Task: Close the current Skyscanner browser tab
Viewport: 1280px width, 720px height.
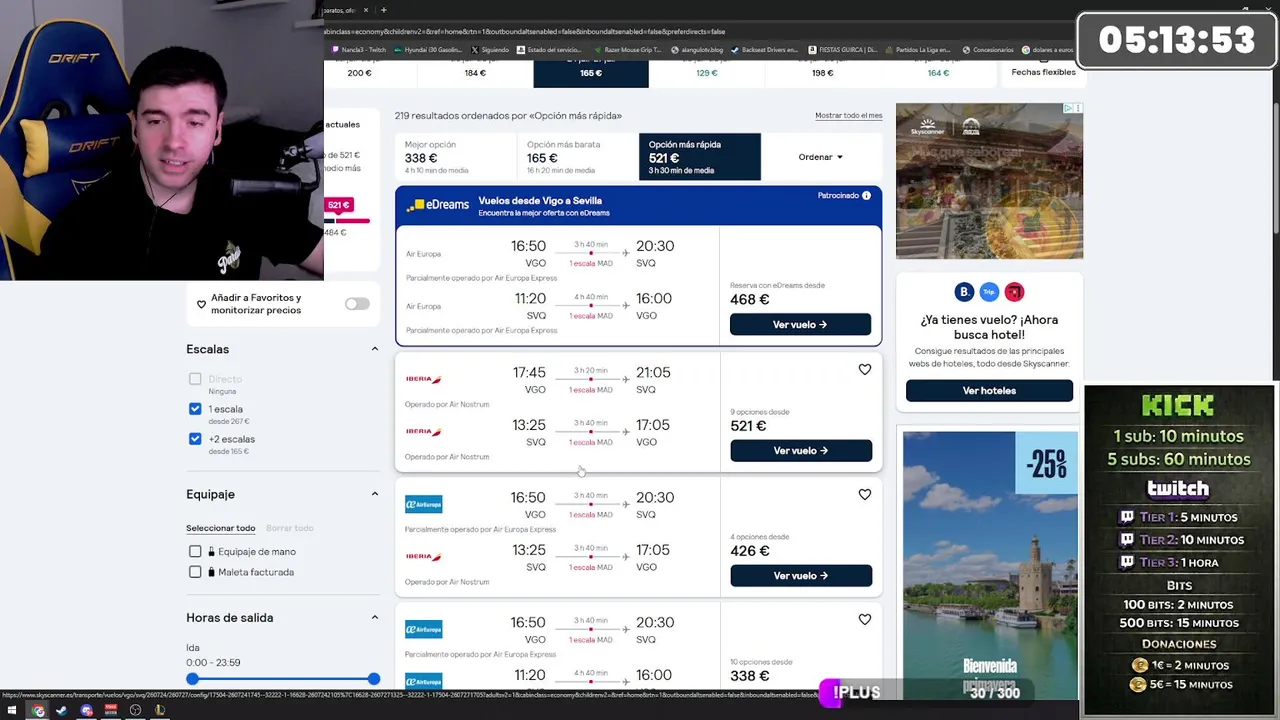Action: click(x=366, y=10)
